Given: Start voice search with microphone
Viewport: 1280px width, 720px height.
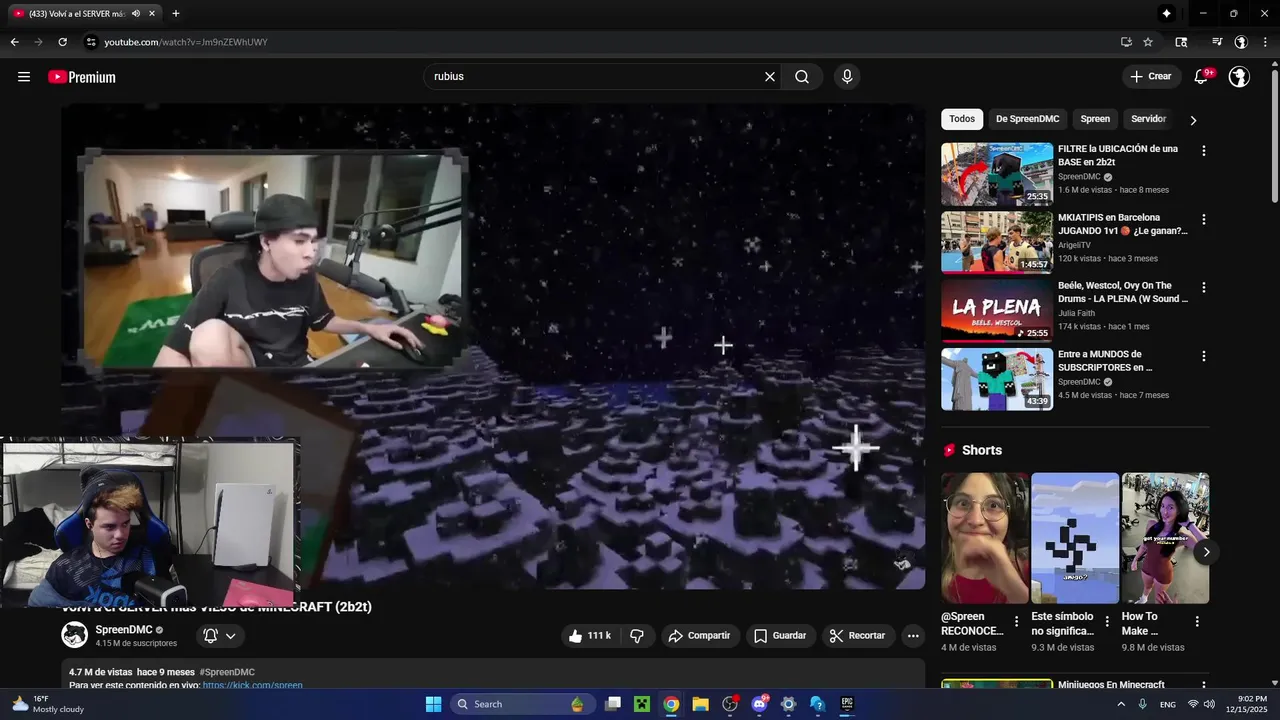Looking at the screenshot, I should pos(847,77).
